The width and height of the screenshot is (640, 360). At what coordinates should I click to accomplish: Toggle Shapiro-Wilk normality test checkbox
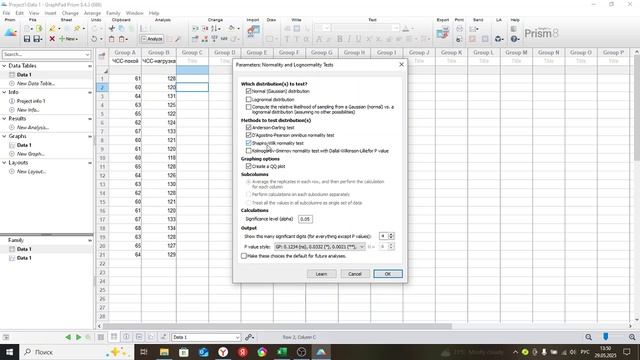pos(249,143)
